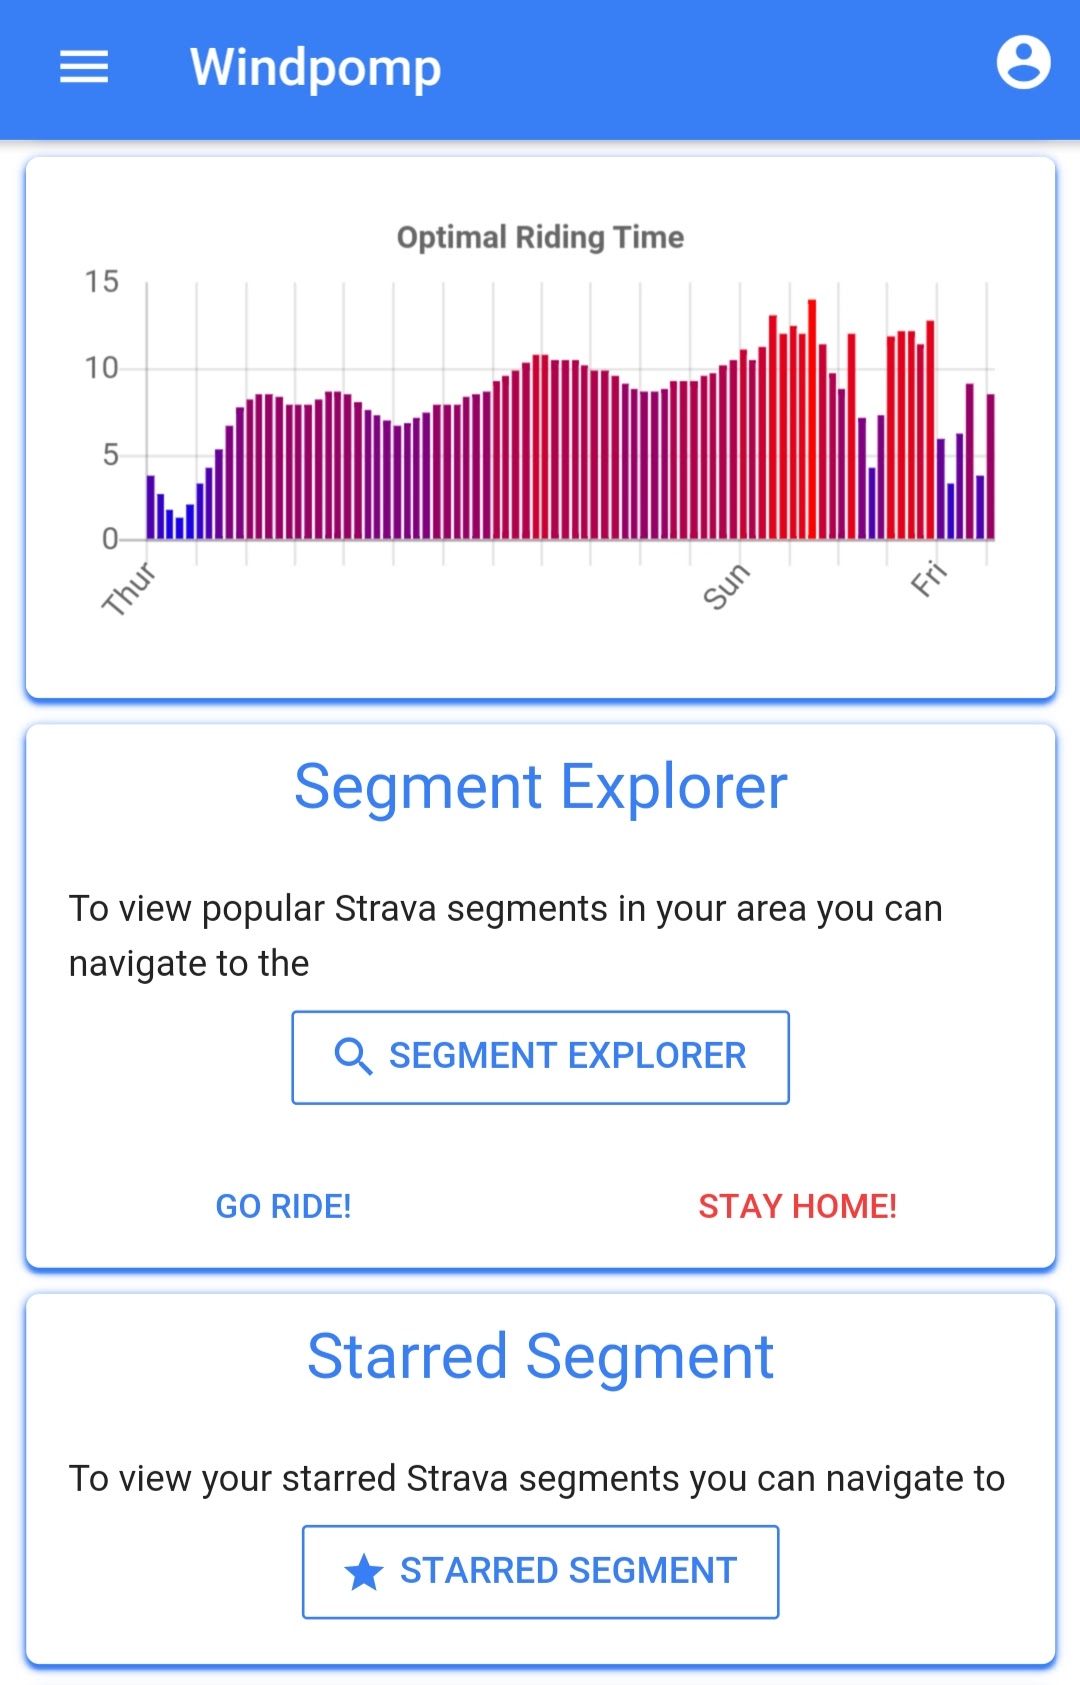Click the first blue bar at Thur

(x=151, y=507)
